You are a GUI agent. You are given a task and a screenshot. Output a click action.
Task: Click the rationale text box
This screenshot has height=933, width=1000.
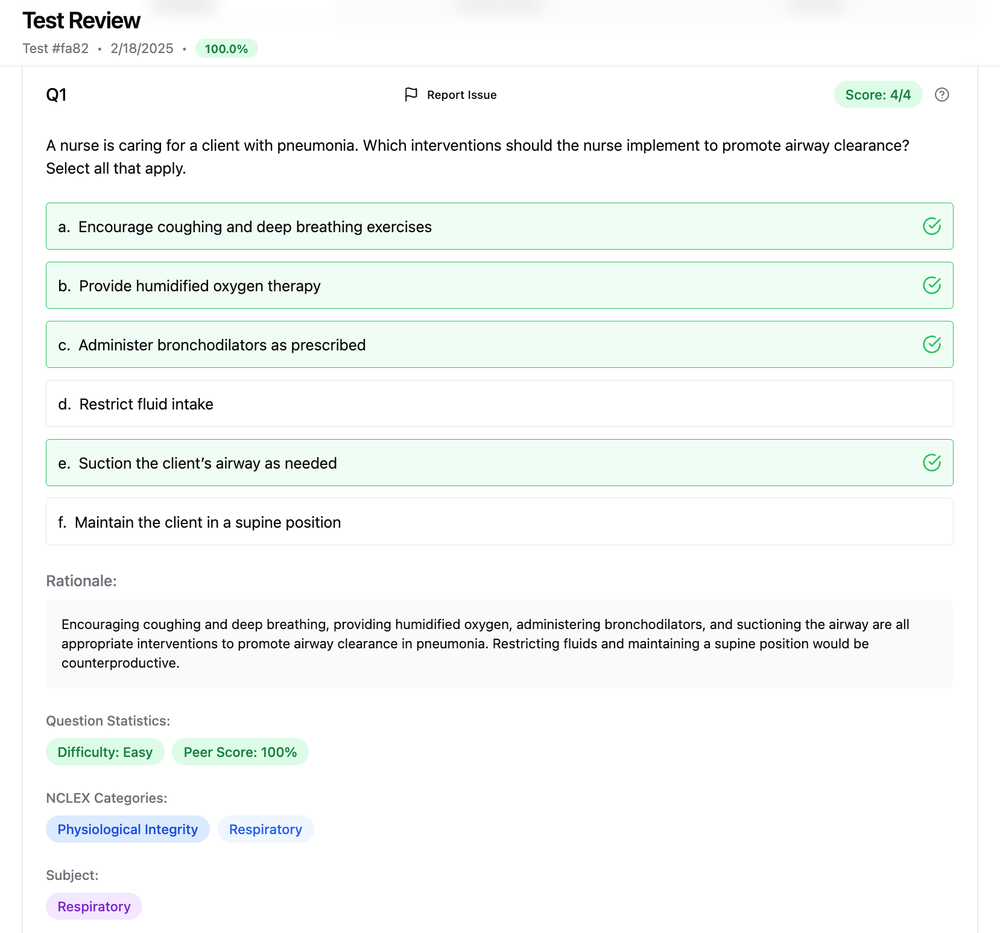point(500,643)
